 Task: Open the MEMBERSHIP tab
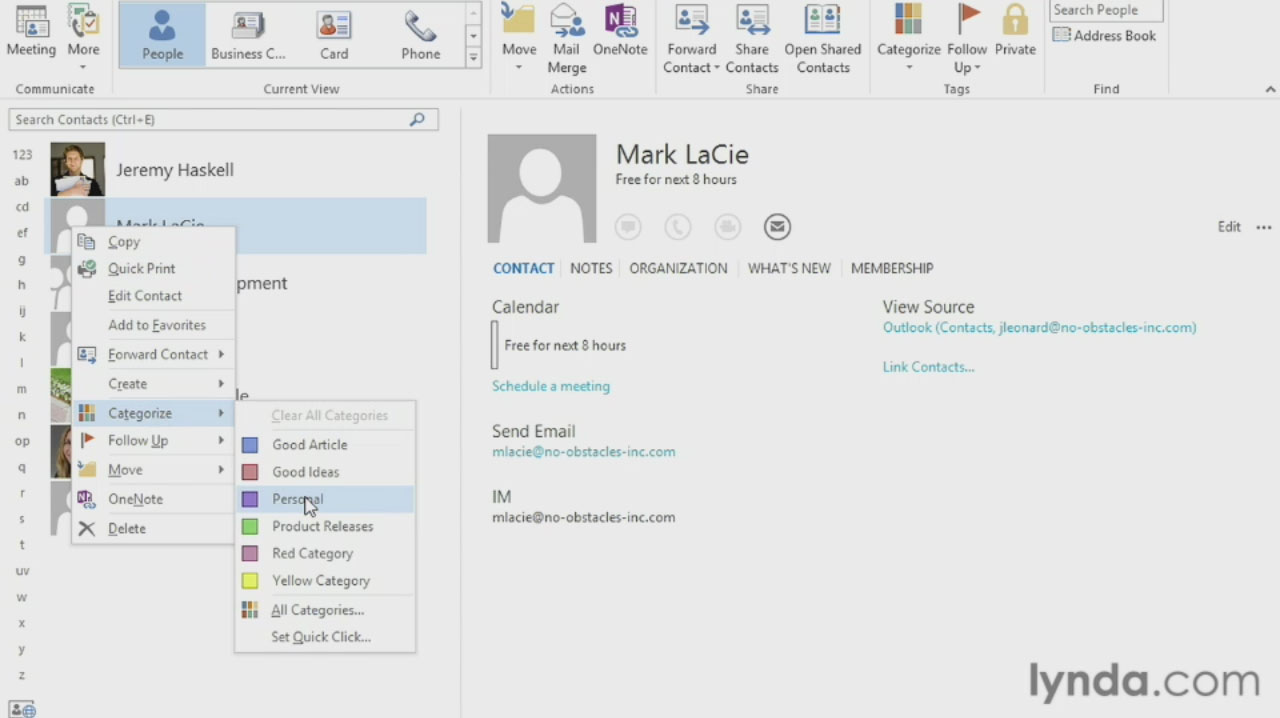pyautogui.click(x=892, y=268)
